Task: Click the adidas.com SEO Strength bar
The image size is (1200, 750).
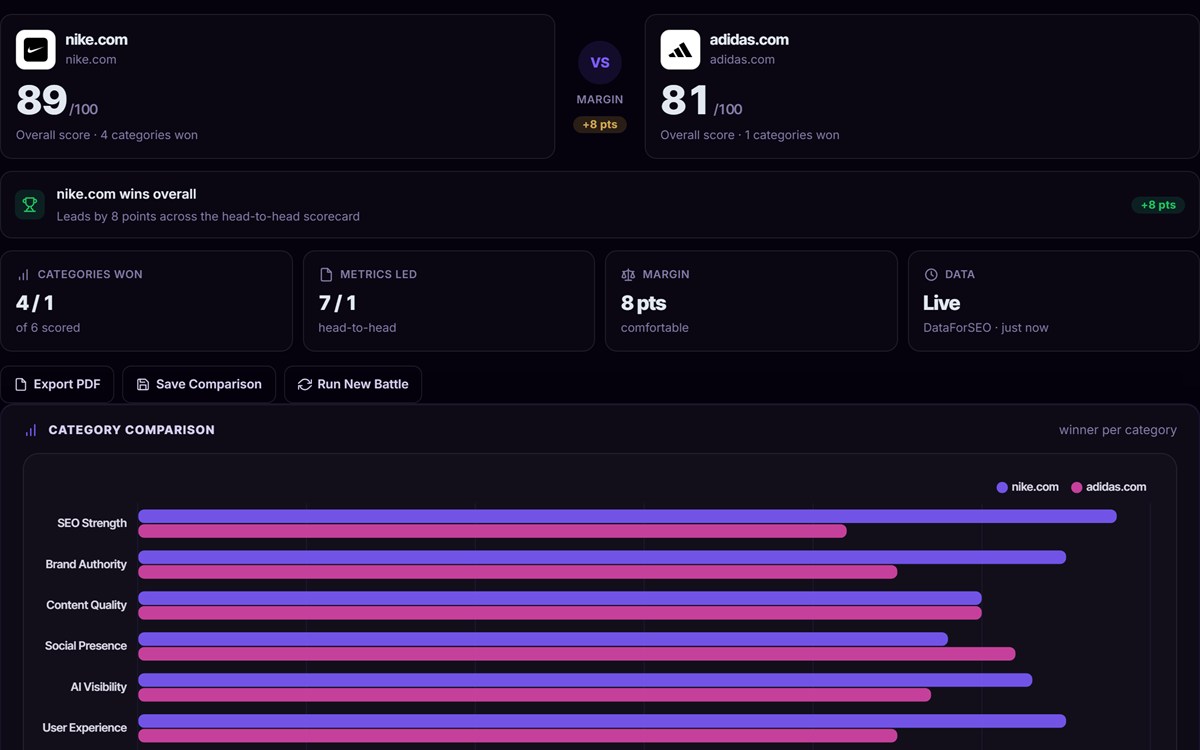Action: tap(492, 531)
